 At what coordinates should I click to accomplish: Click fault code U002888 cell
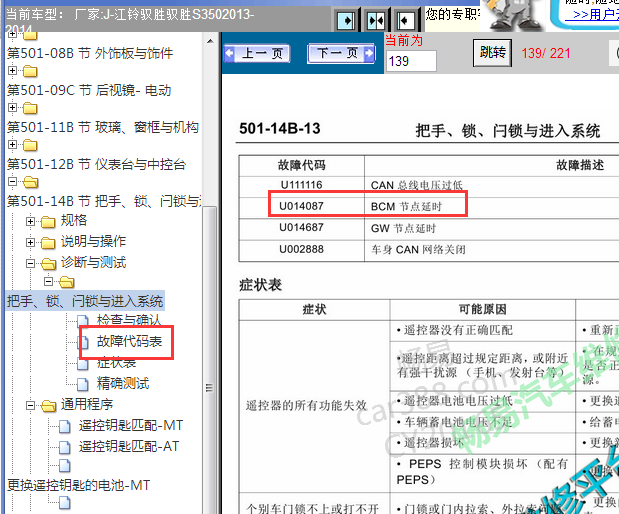click(301, 249)
